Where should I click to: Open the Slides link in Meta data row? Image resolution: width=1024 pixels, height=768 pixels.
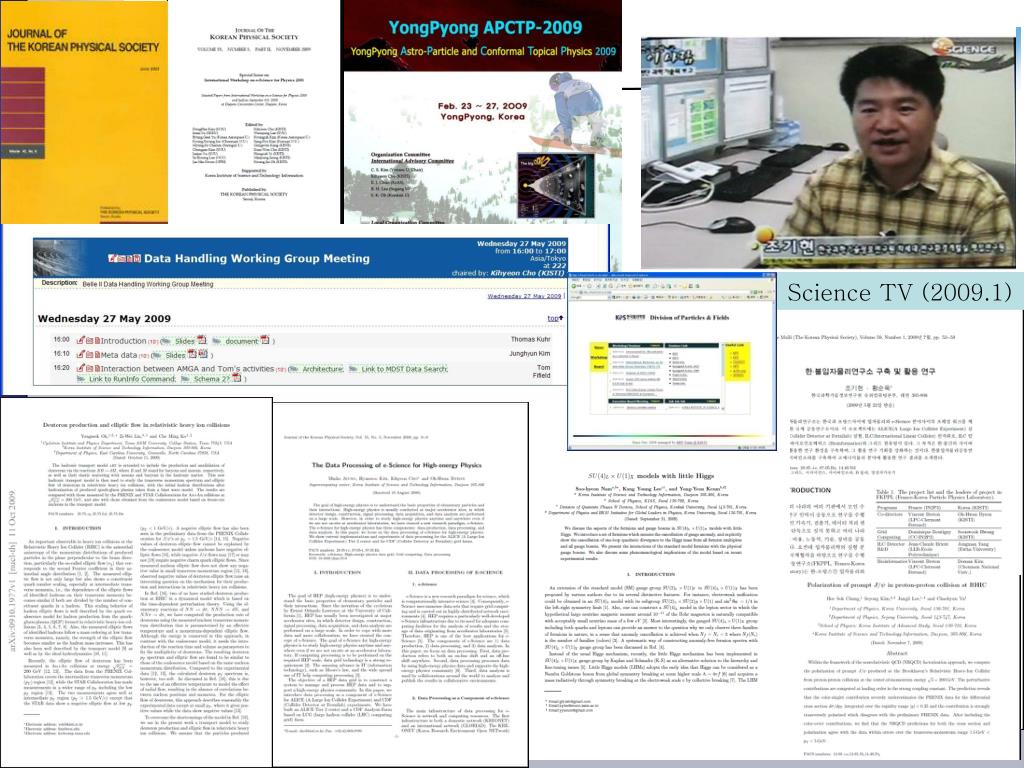(175, 355)
